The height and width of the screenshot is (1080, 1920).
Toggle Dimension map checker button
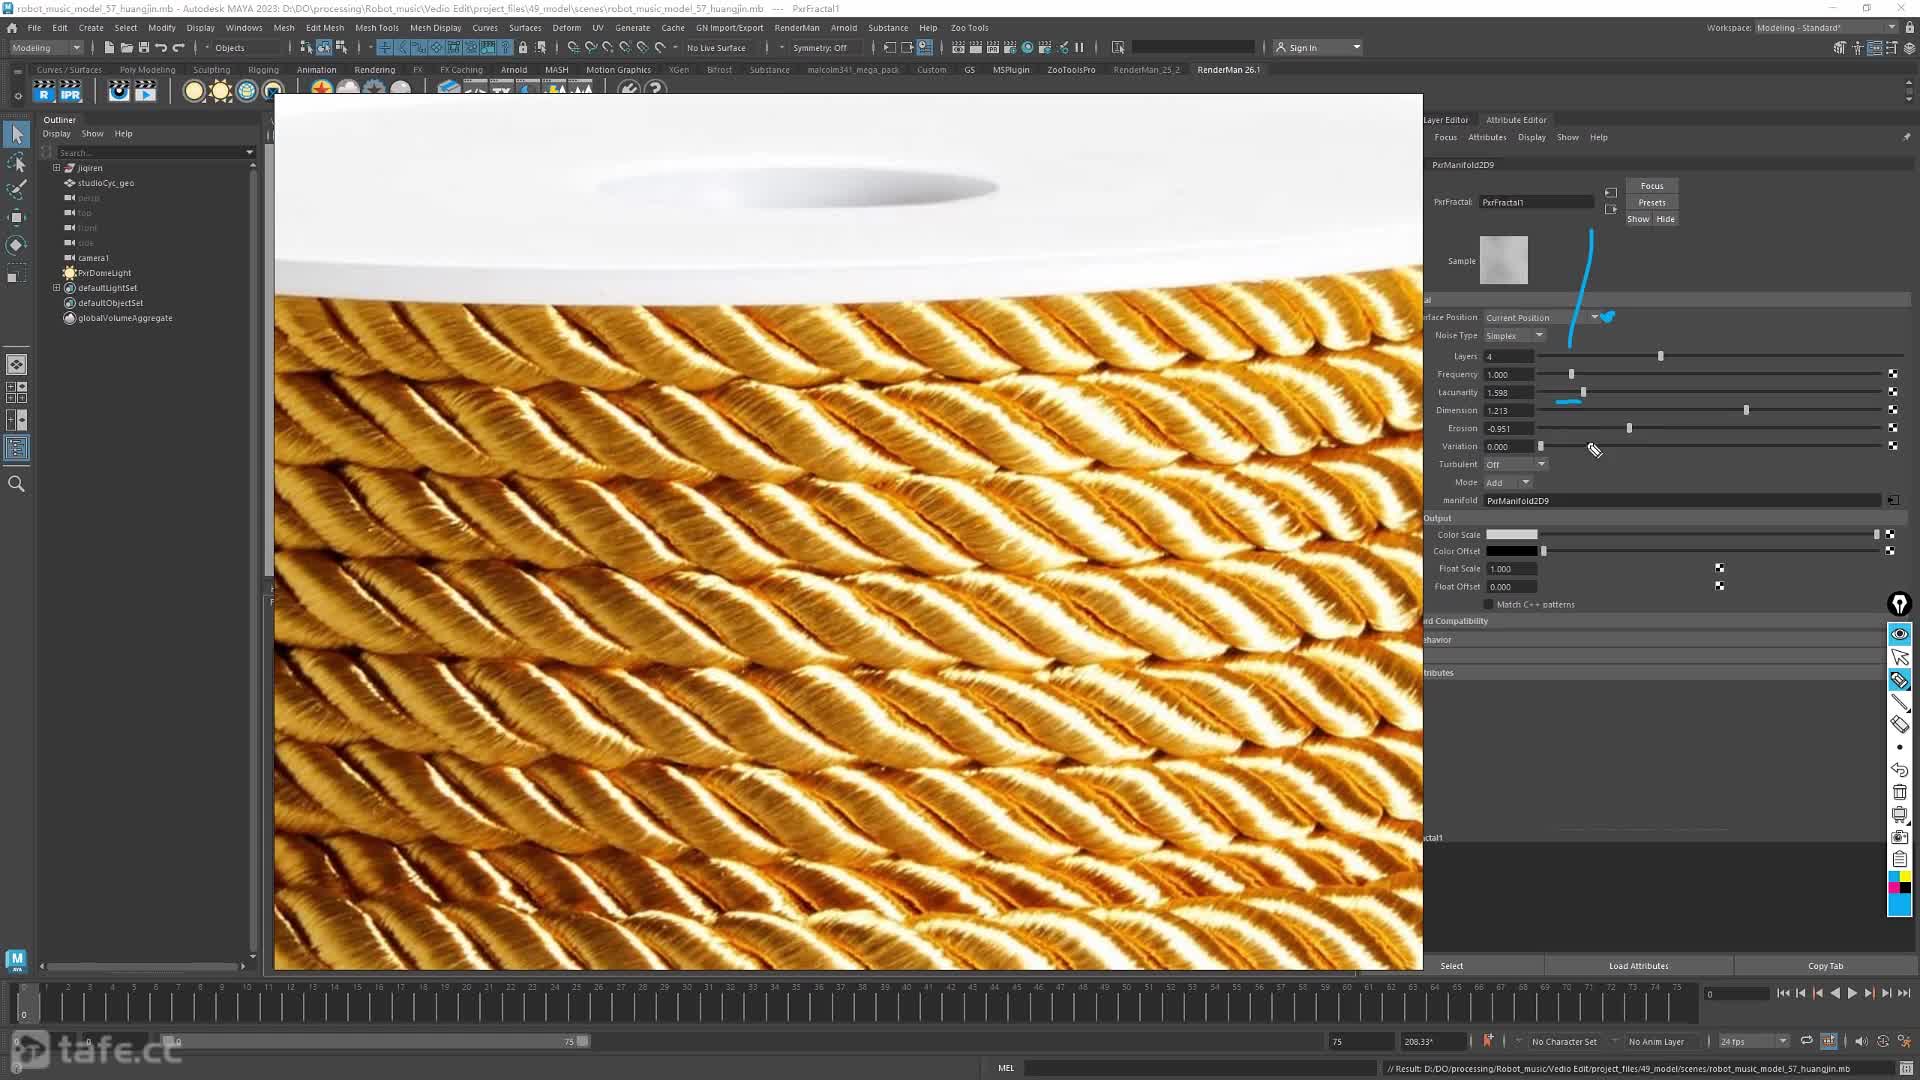point(1893,410)
